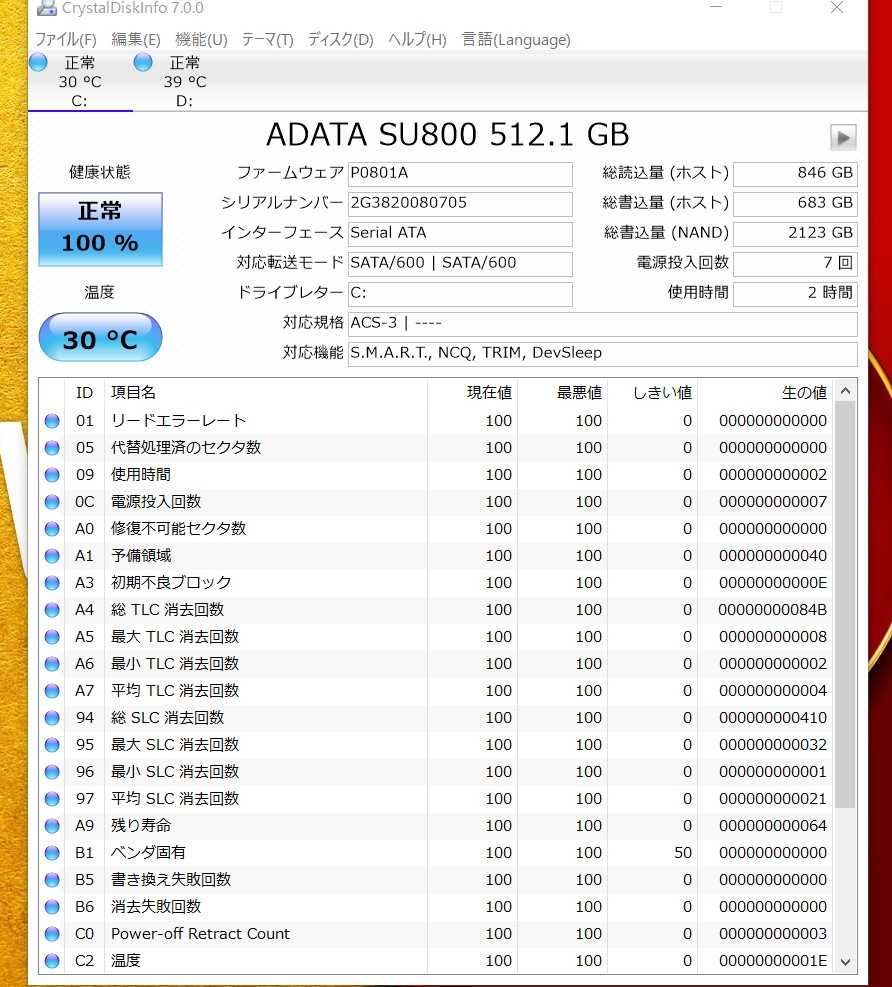Open the 機能(U) menu
Image resolution: width=892 pixels, height=987 pixels.
[x=201, y=40]
